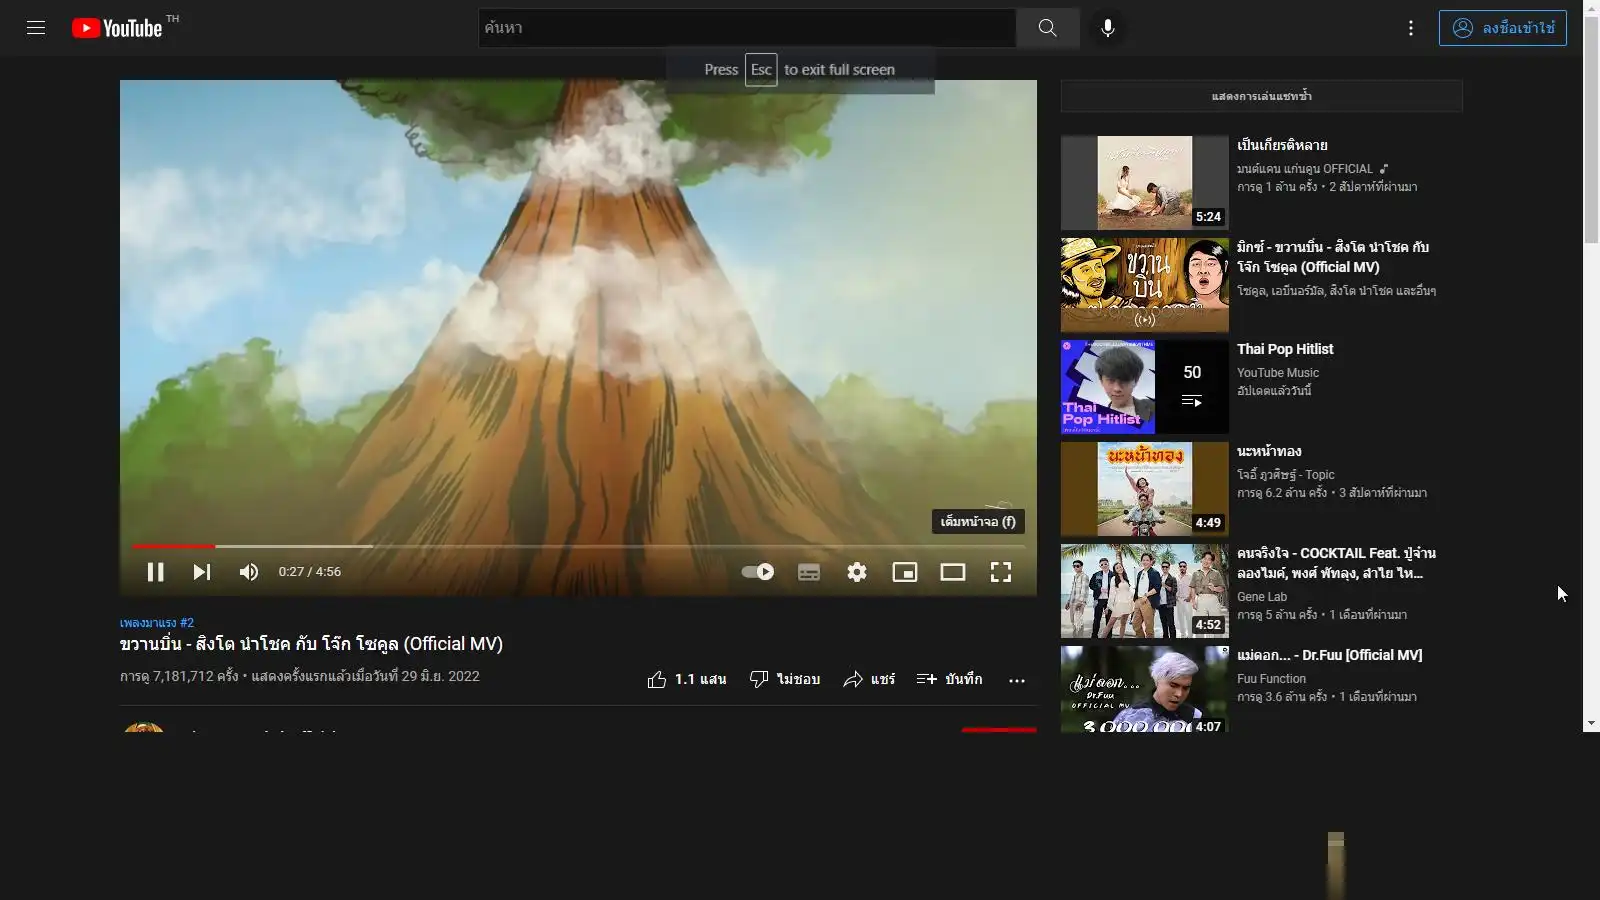The width and height of the screenshot is (1600, 900).
Task: Open the hamburger guide menu
Action: point(36,28)
